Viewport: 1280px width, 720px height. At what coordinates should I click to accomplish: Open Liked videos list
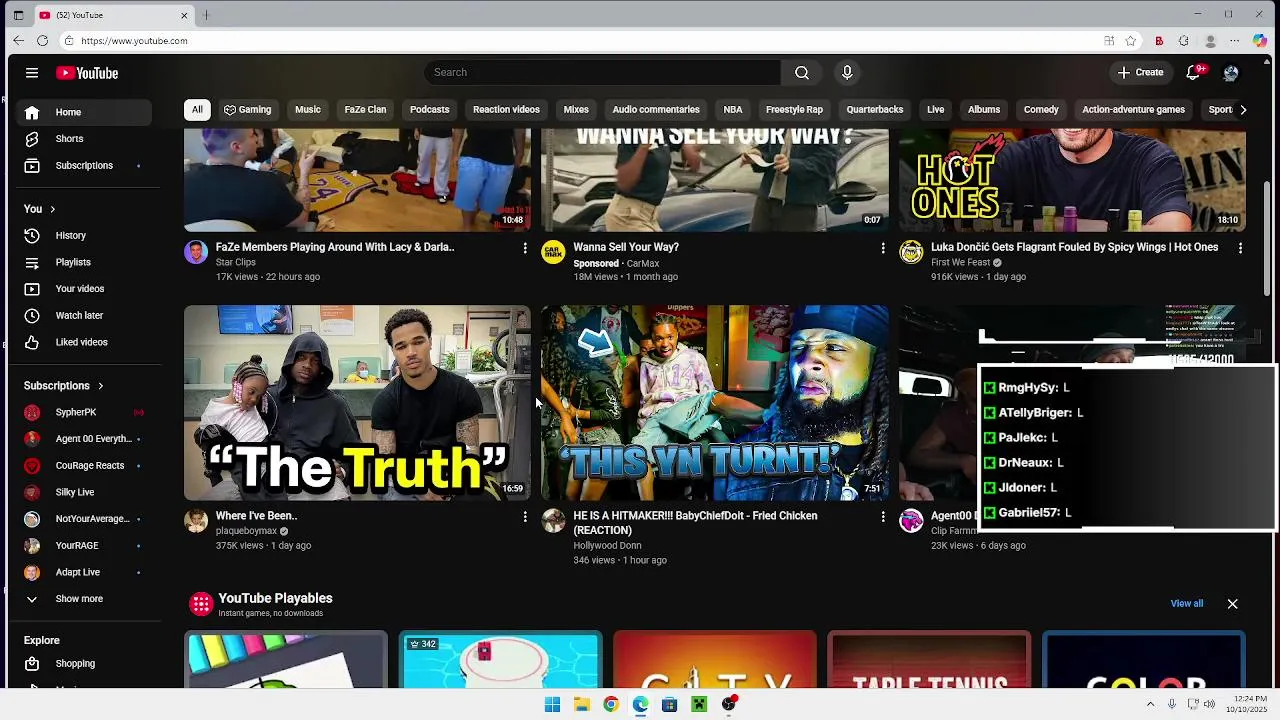coord(84,342)
